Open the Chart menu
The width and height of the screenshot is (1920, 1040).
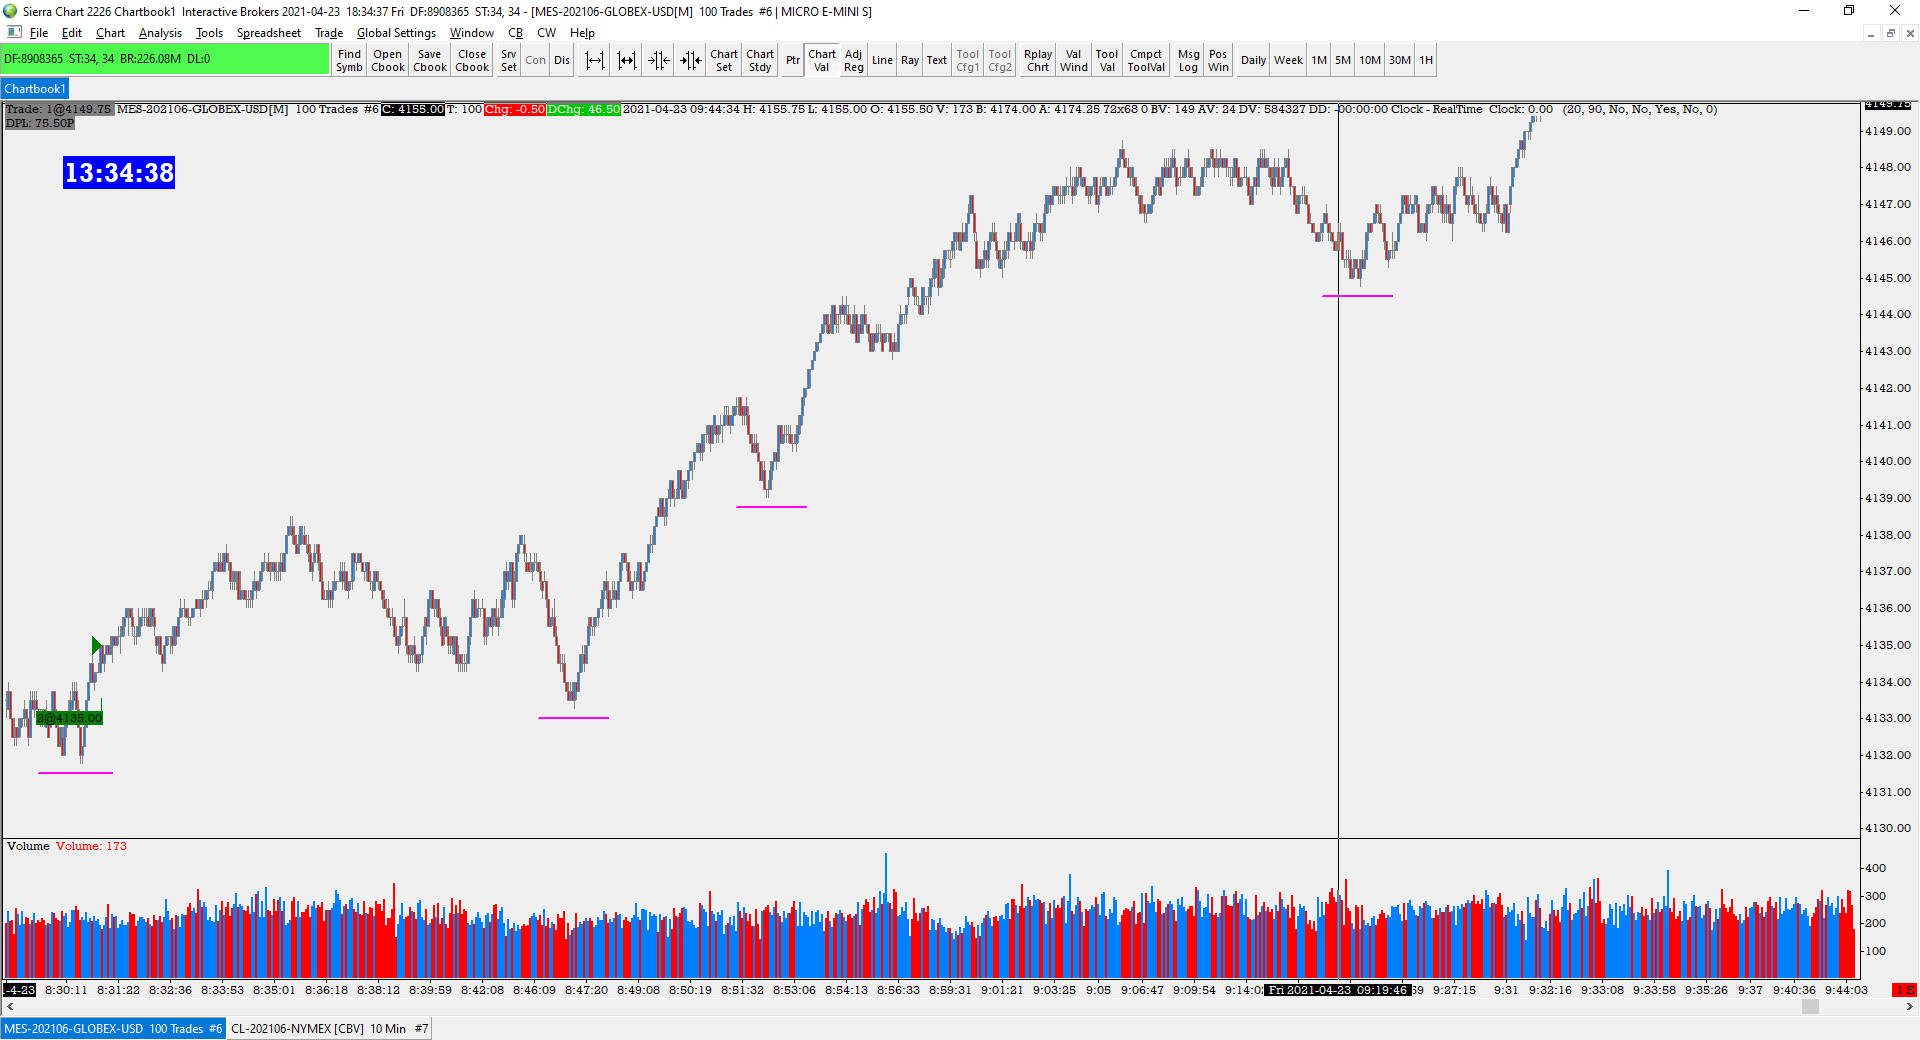pyautogui.click(x=110, y=33)
